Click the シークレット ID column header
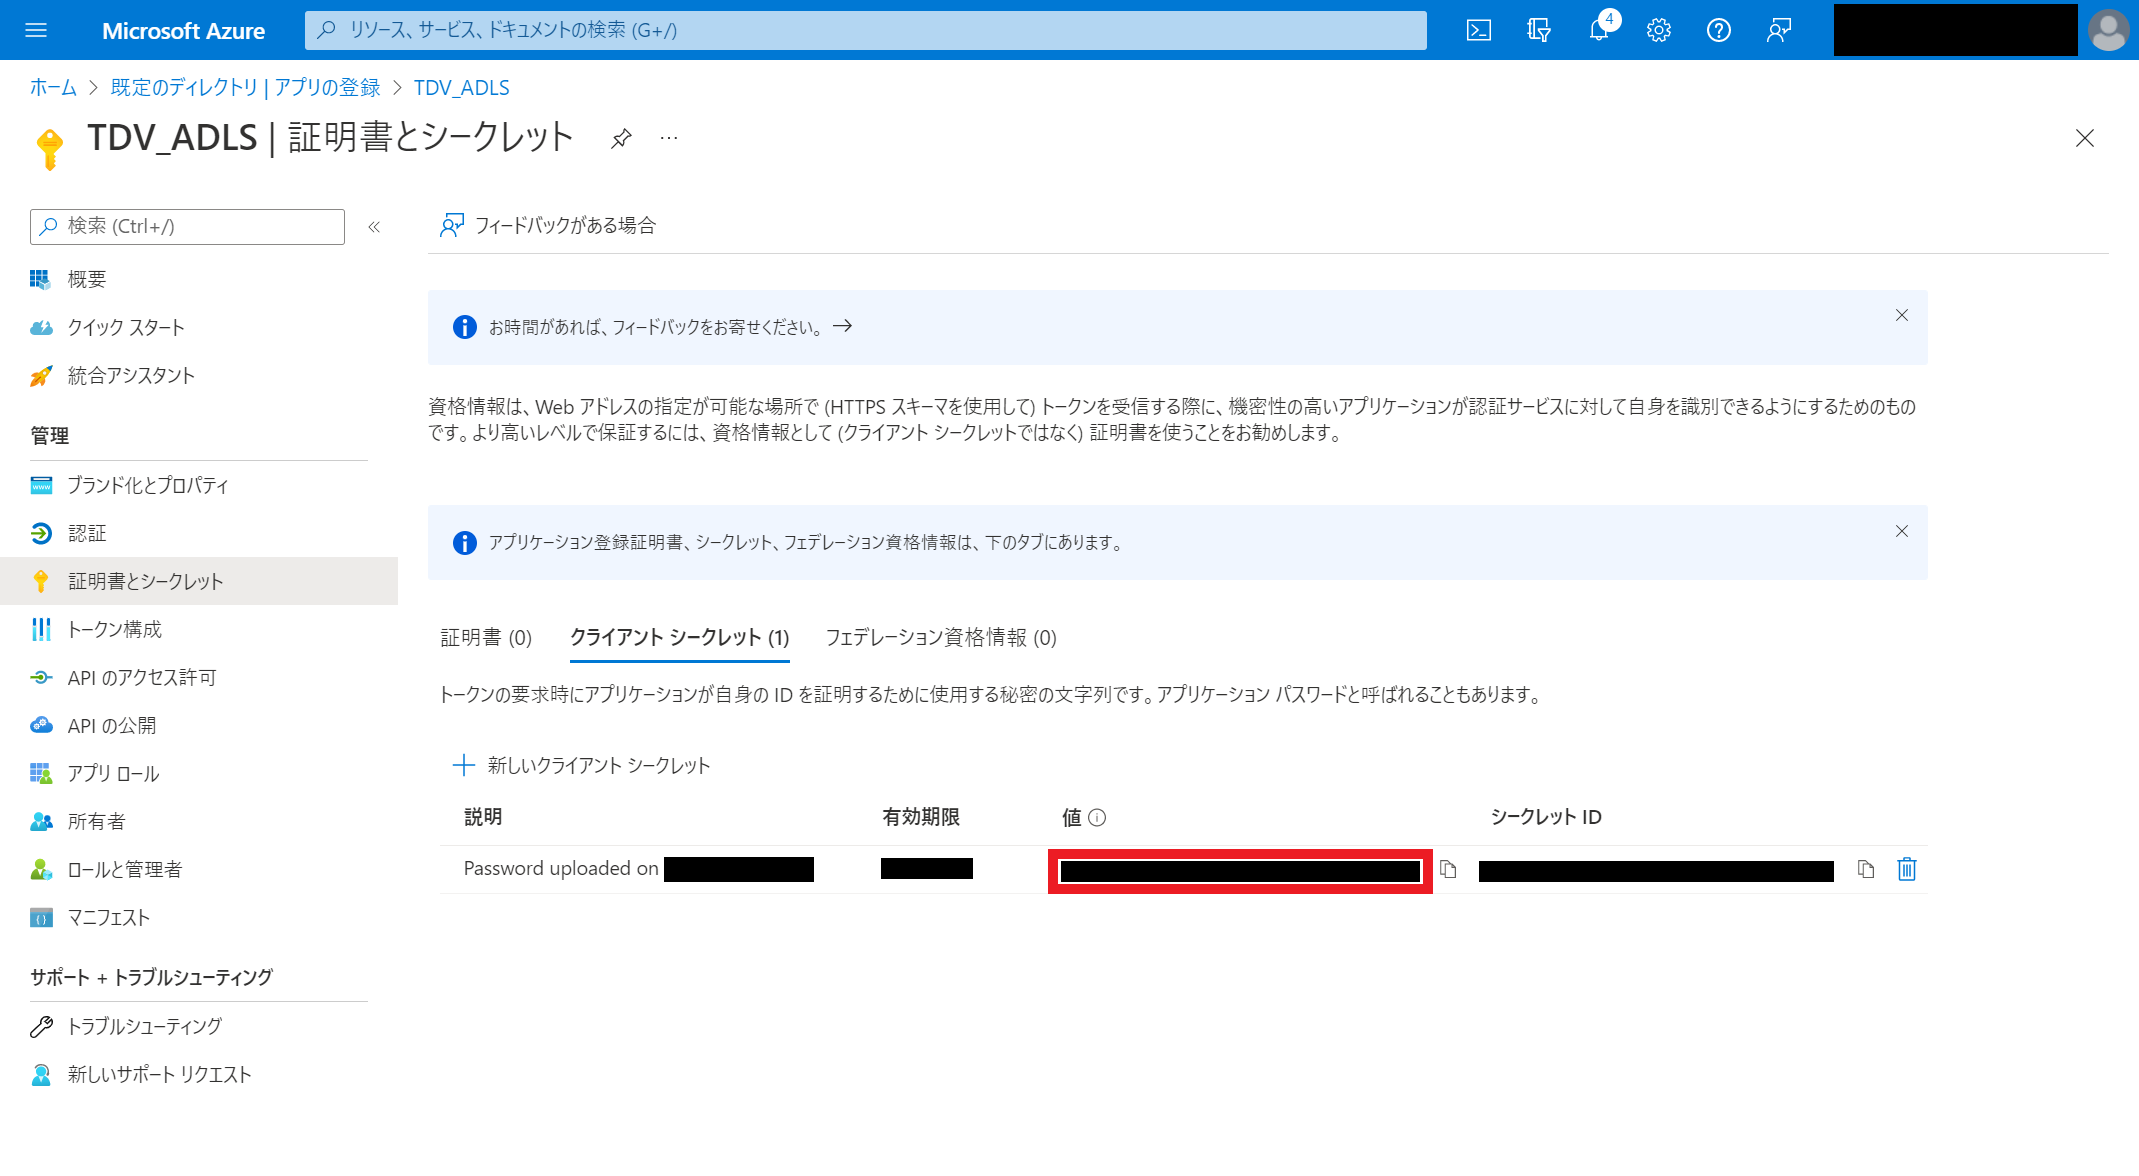This screenshot has width=2139, height=1176. pyautogui.click(x=1546, y=817)
